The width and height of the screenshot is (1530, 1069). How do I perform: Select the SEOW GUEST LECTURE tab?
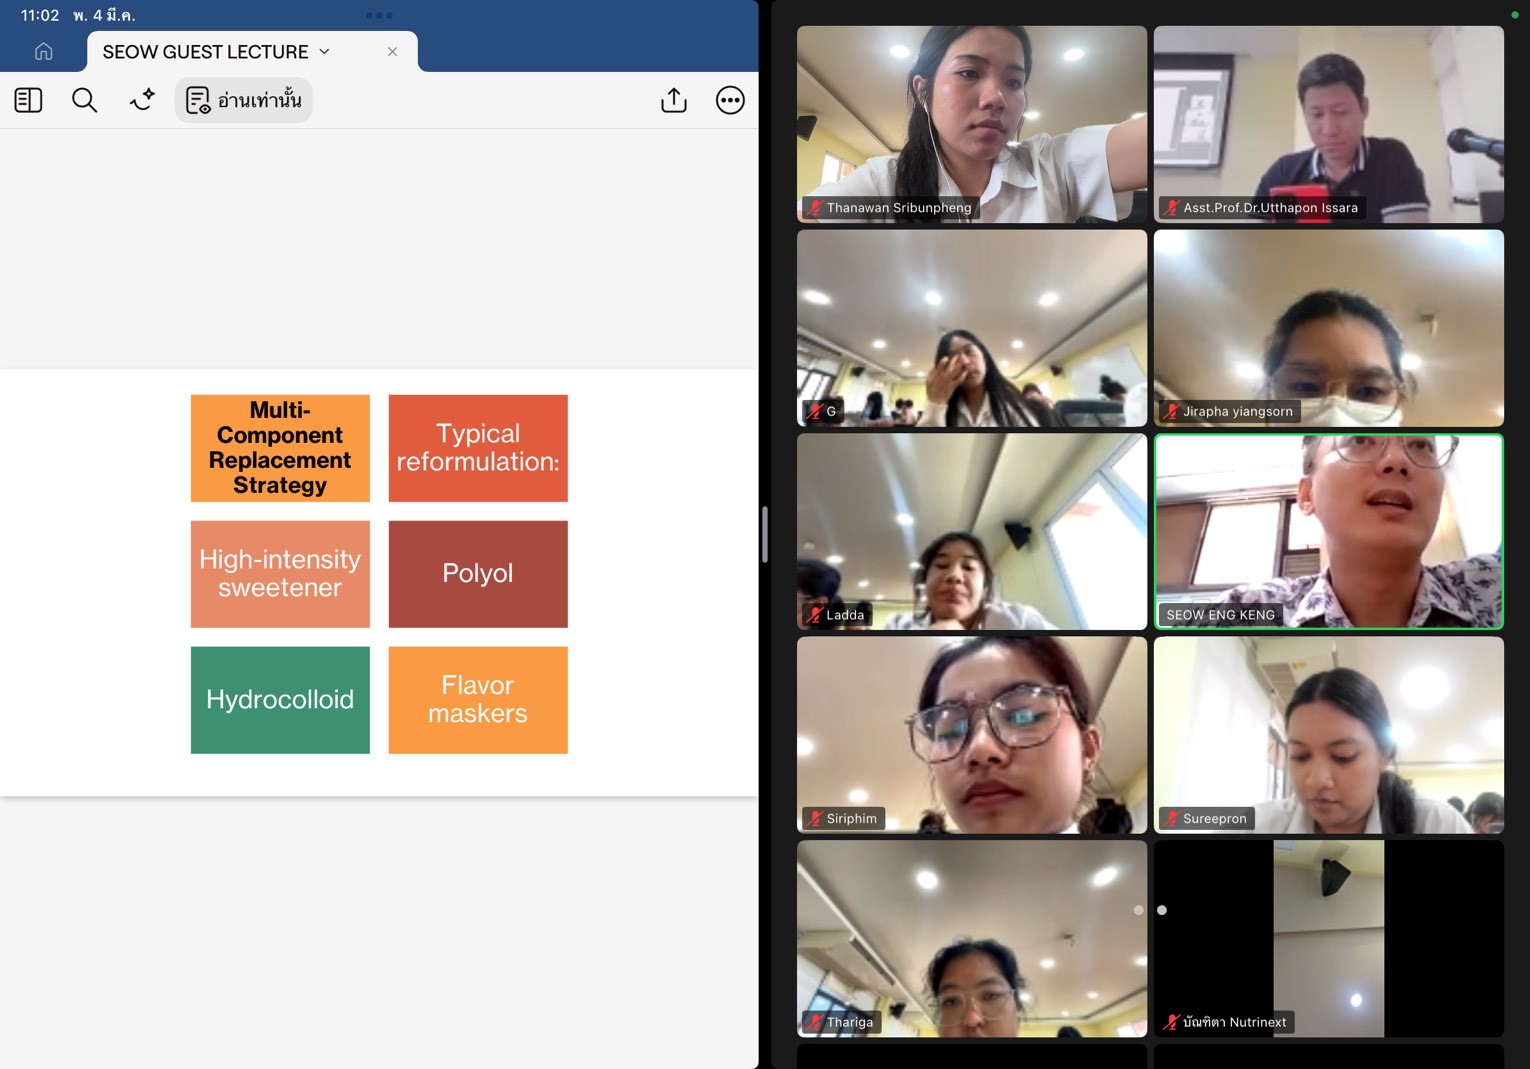tap(205, 52)
